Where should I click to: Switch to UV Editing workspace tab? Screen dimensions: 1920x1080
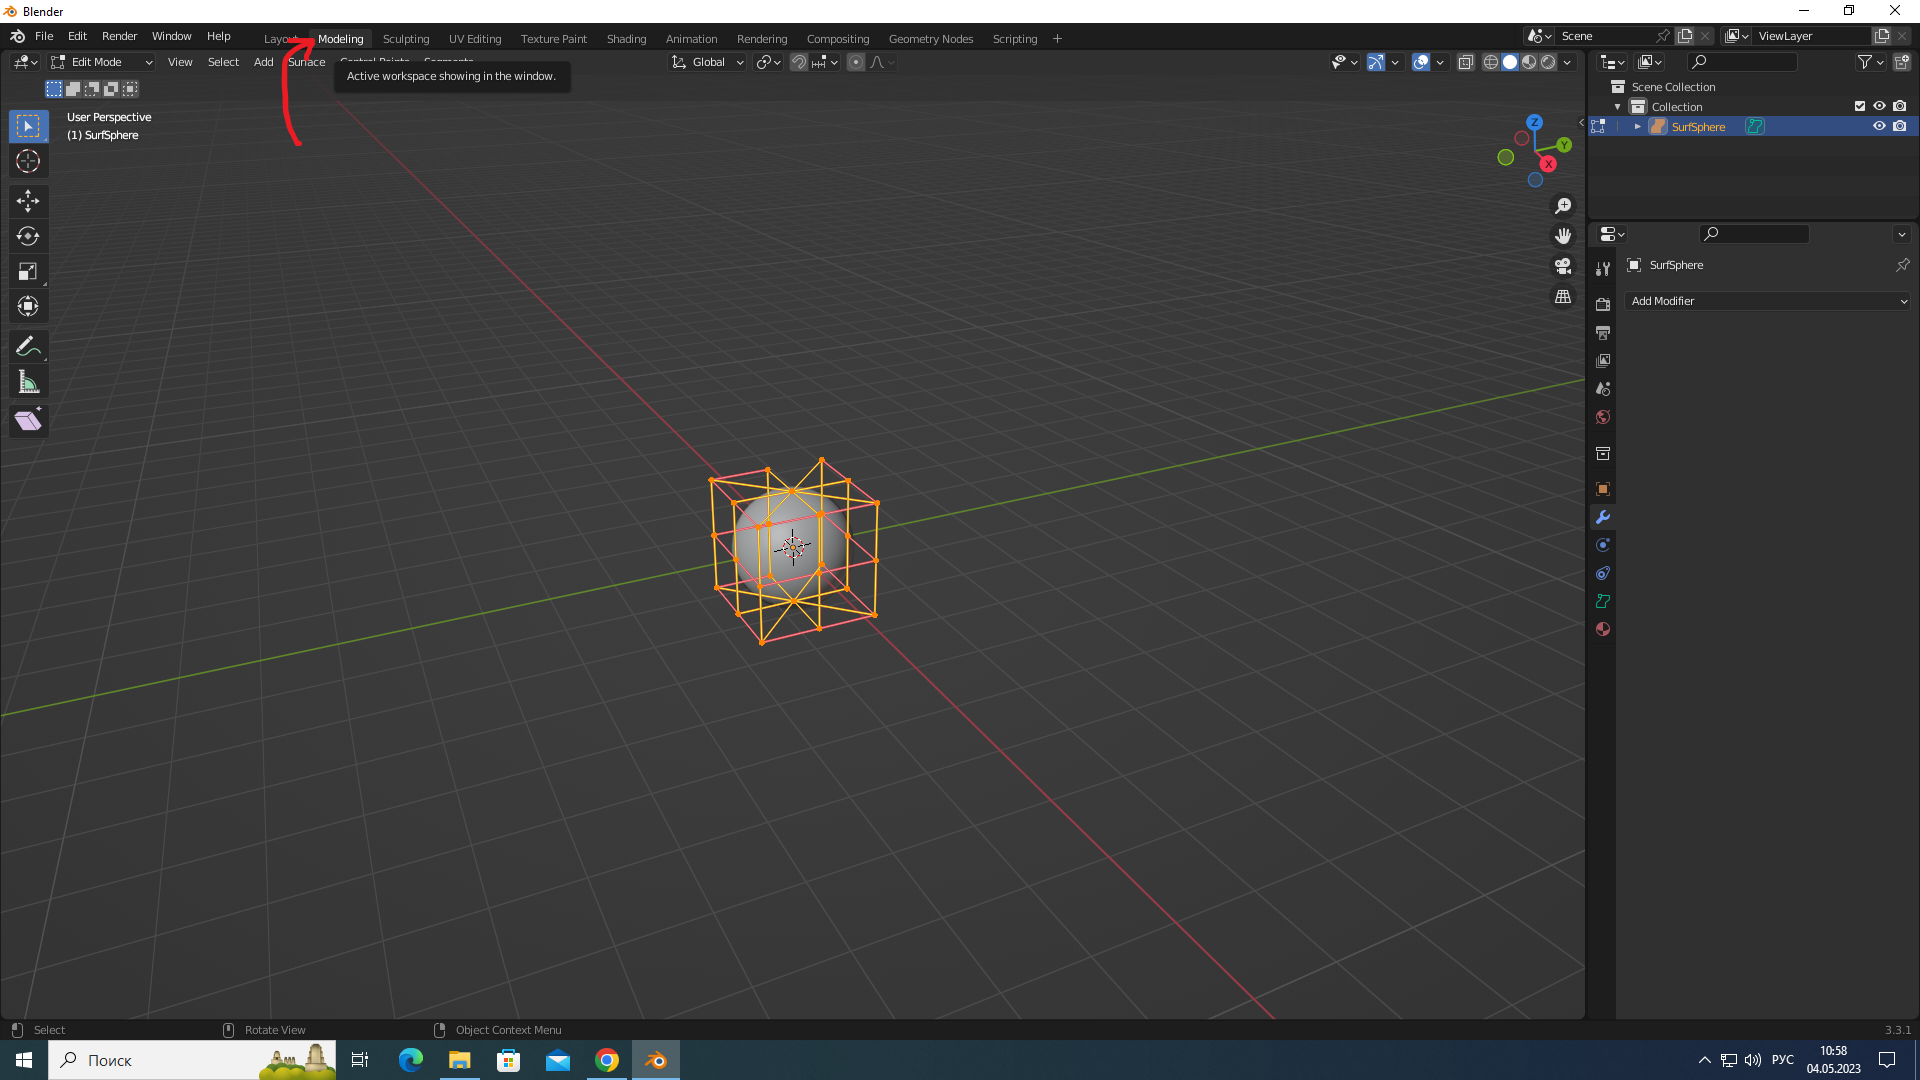pos(475,39)
